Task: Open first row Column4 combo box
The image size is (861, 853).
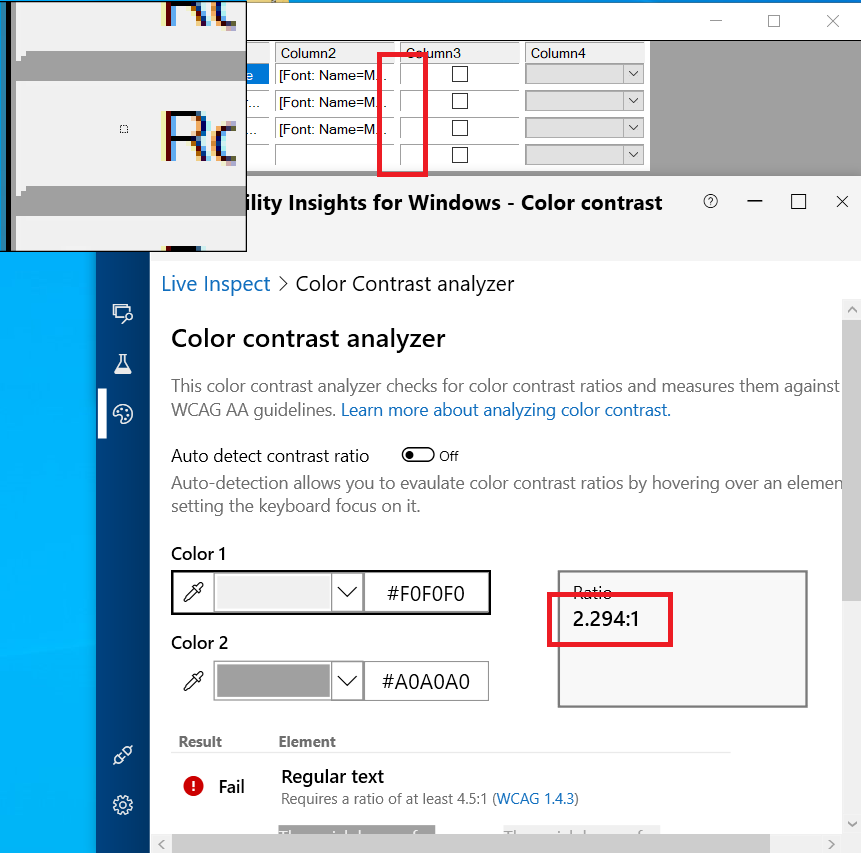Action: click(x=584, y=74)
